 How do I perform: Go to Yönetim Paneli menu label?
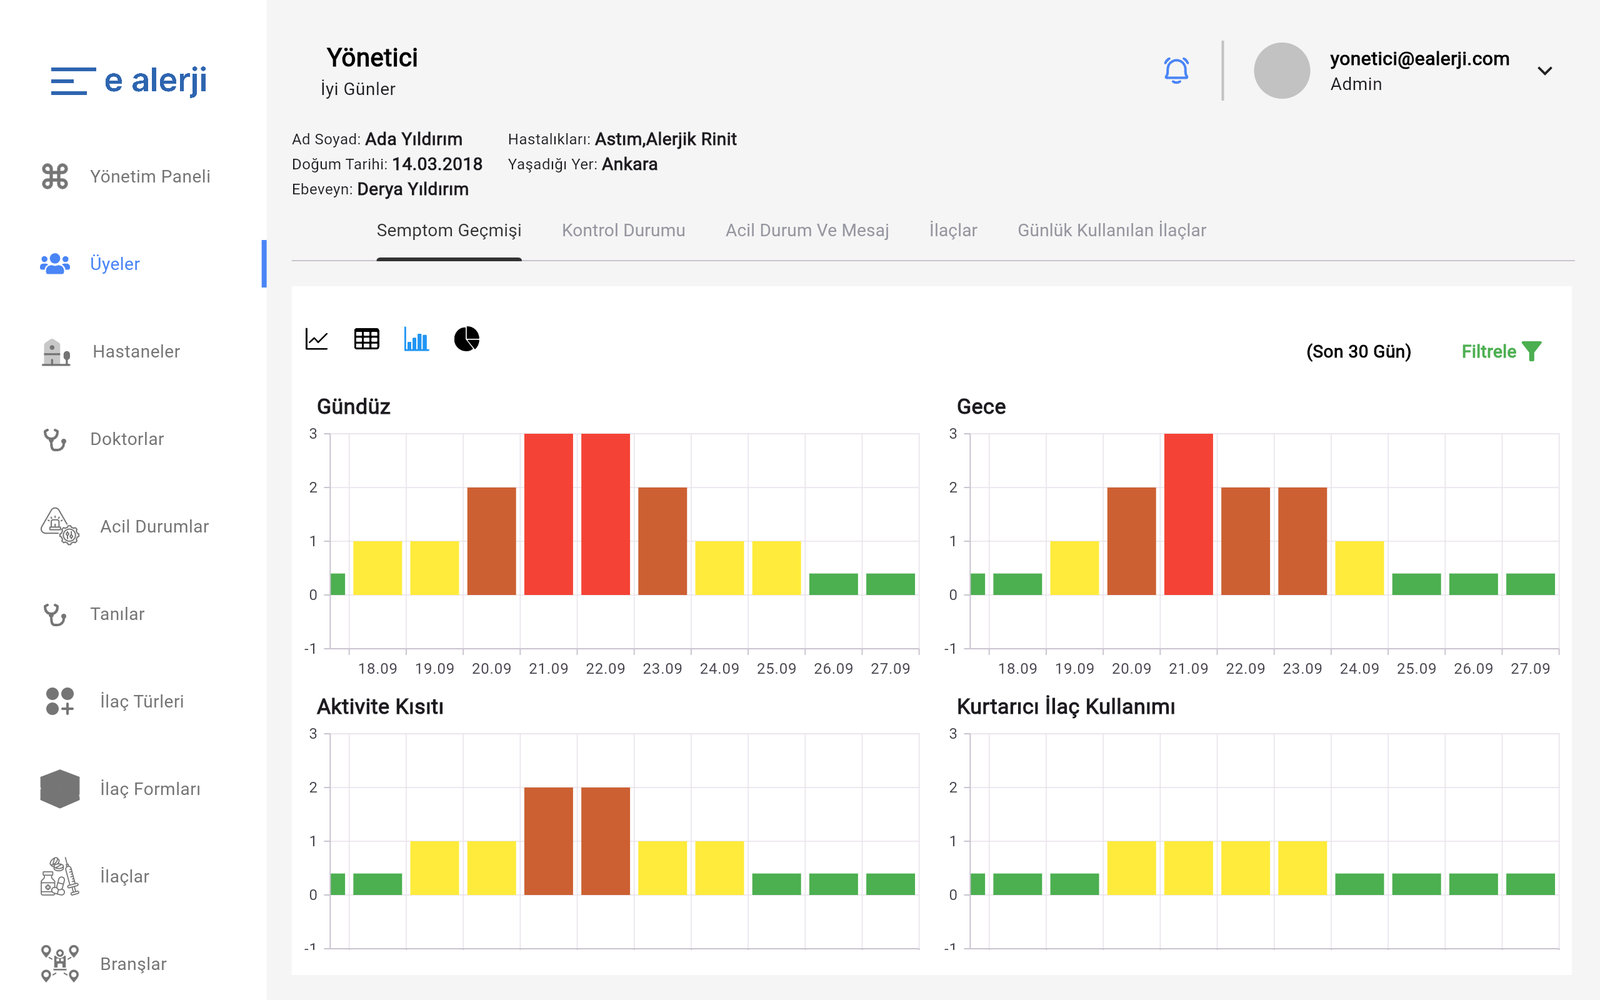150,176
